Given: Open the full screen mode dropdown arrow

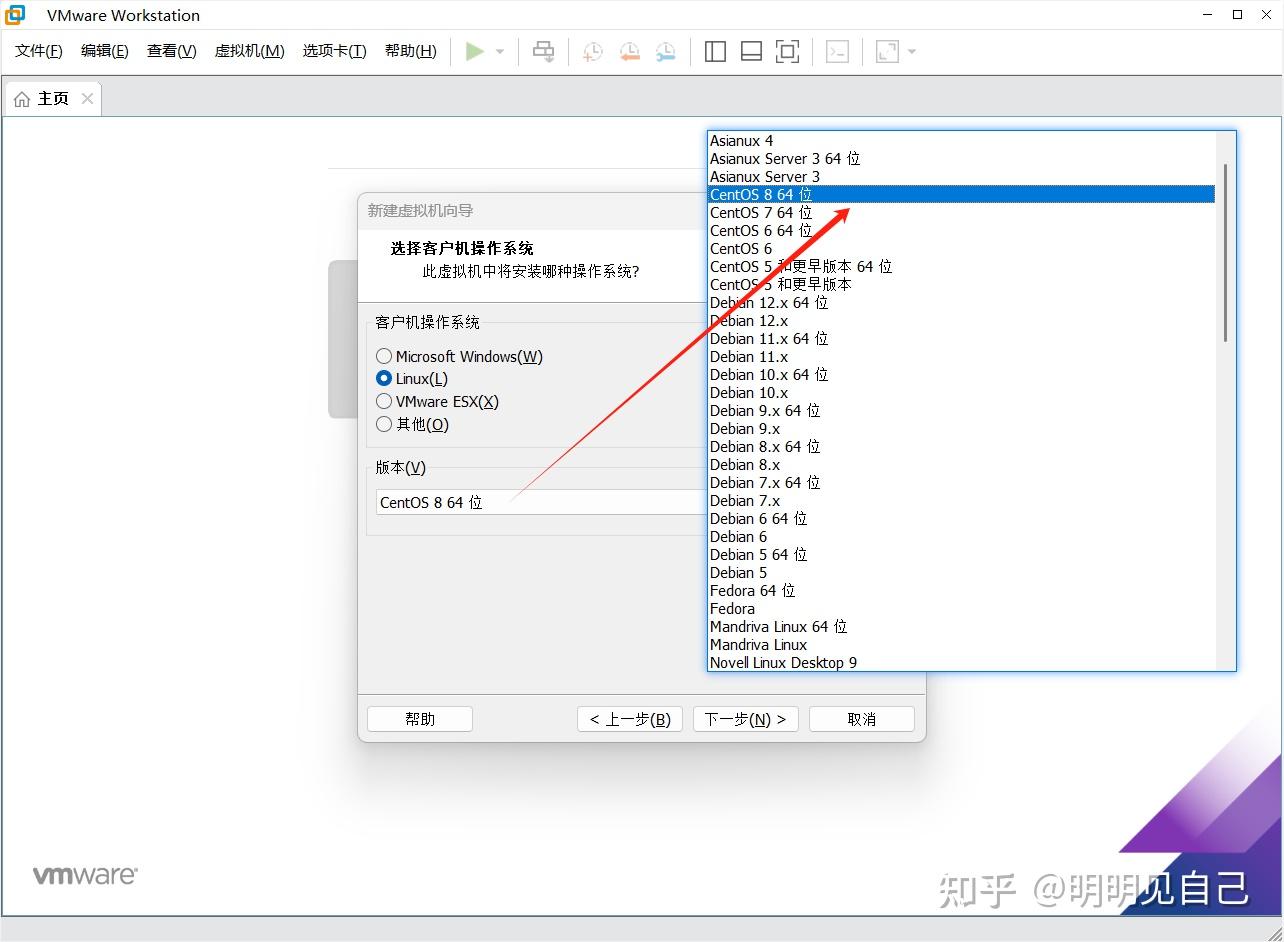Looking at the screenshot, I should point(913,51).
